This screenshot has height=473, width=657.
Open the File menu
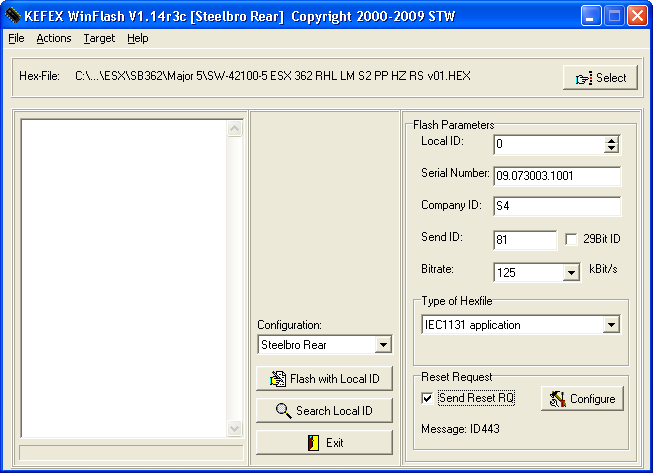pos(16,38)
